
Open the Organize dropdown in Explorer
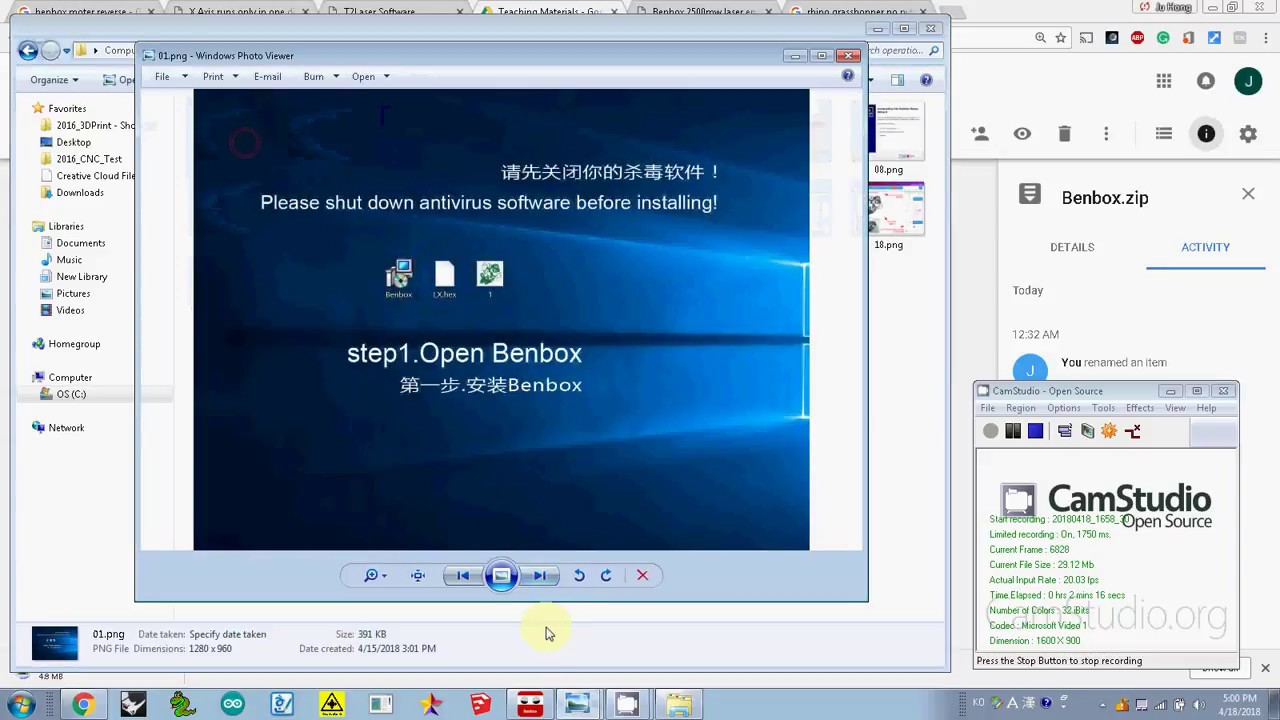54,80
